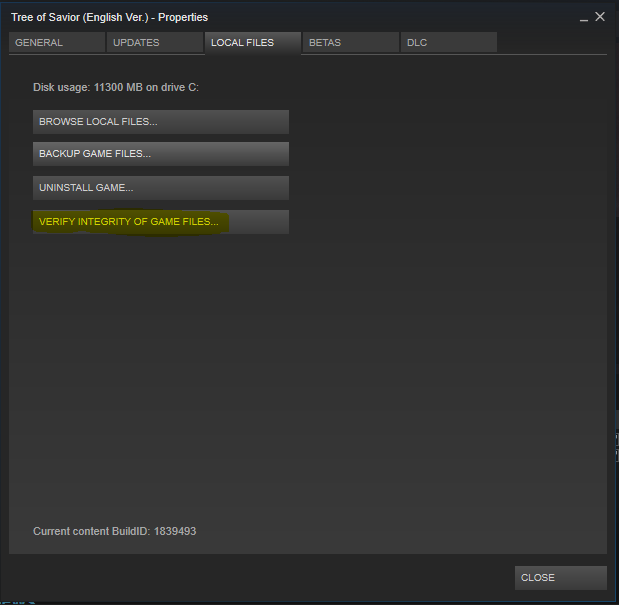Click UNINSTALL GAME button

[160, 188]
